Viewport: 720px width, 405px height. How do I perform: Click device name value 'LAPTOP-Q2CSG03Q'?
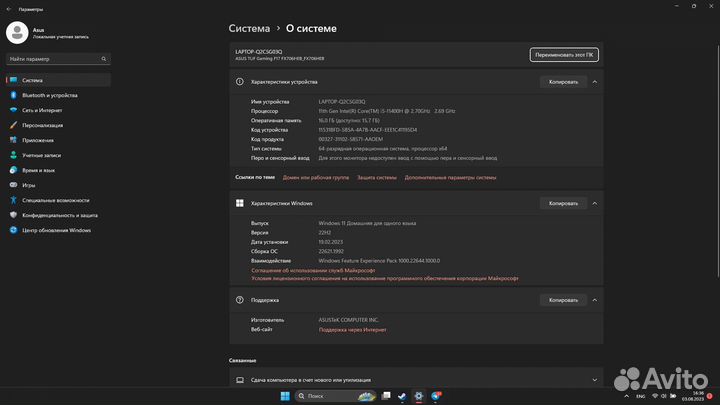[342, 101]
